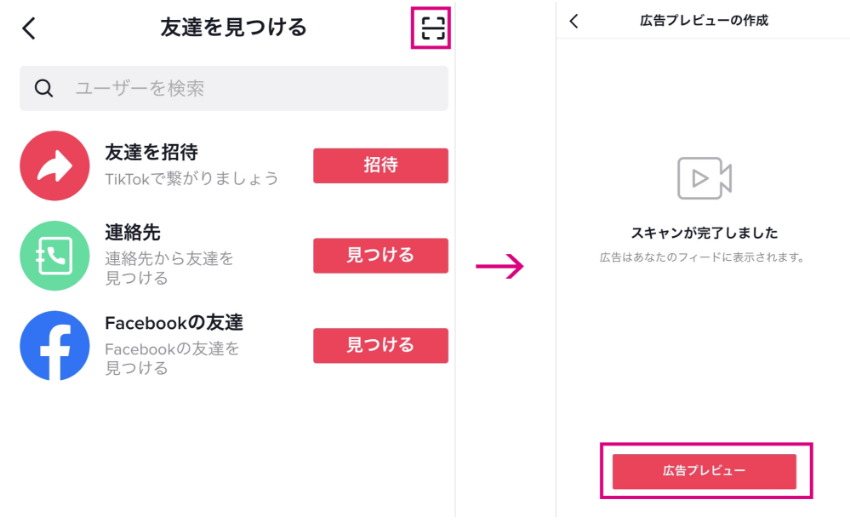Tap the blue Facebook logo icon
The width and height of the screenshot is (850, 522).
coord(55,345)
